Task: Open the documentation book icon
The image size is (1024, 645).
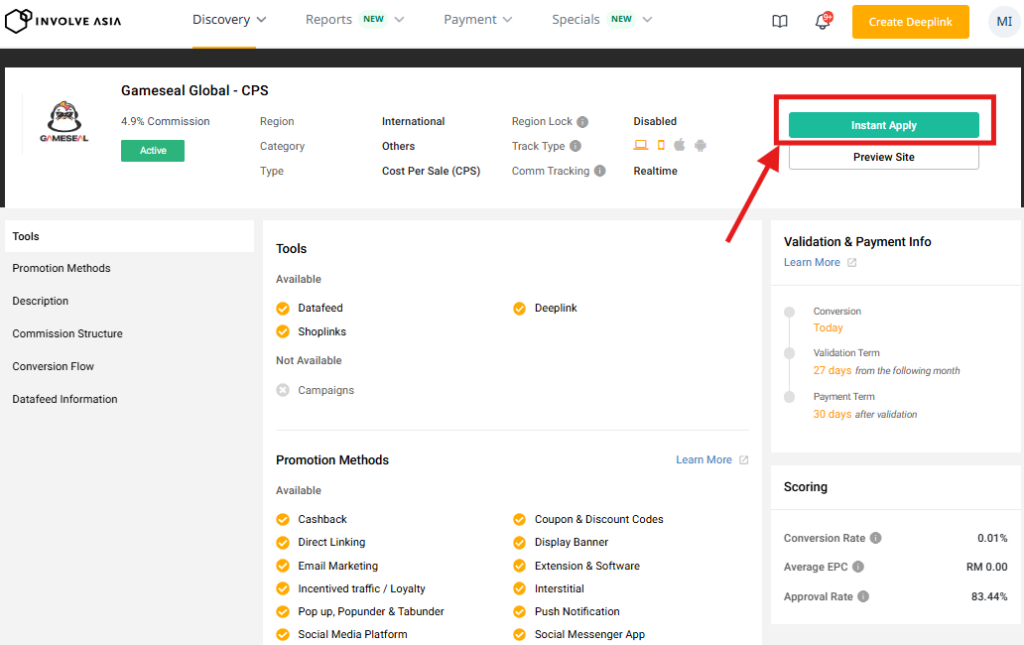Action: [780, 21]
